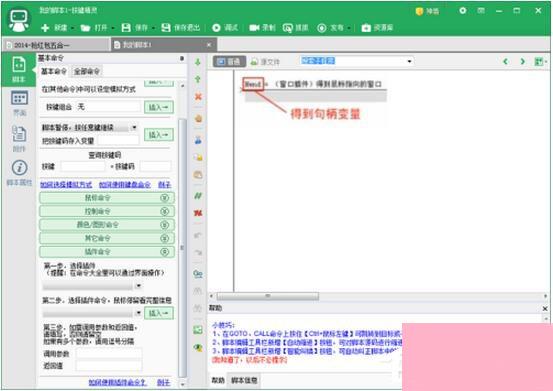Close the 帮助 help panel
The image size is (553, 391).
(x=545, y=308)
